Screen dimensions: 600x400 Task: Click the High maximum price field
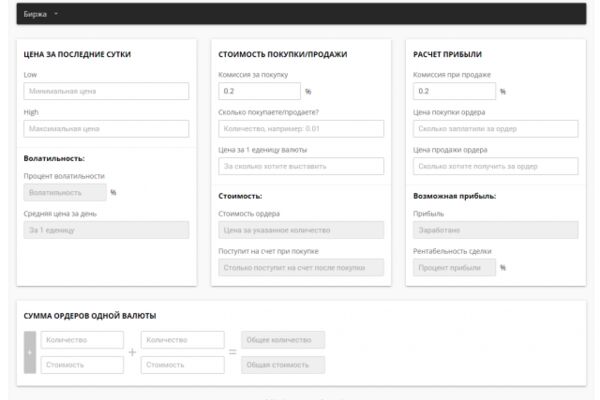coord(106,129)
